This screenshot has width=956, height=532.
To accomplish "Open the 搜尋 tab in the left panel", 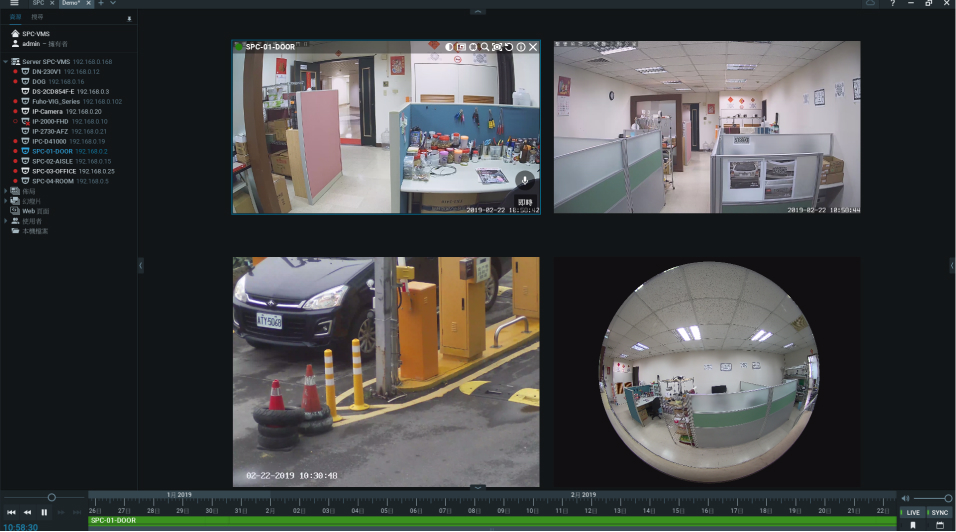I will click(37, 17).
